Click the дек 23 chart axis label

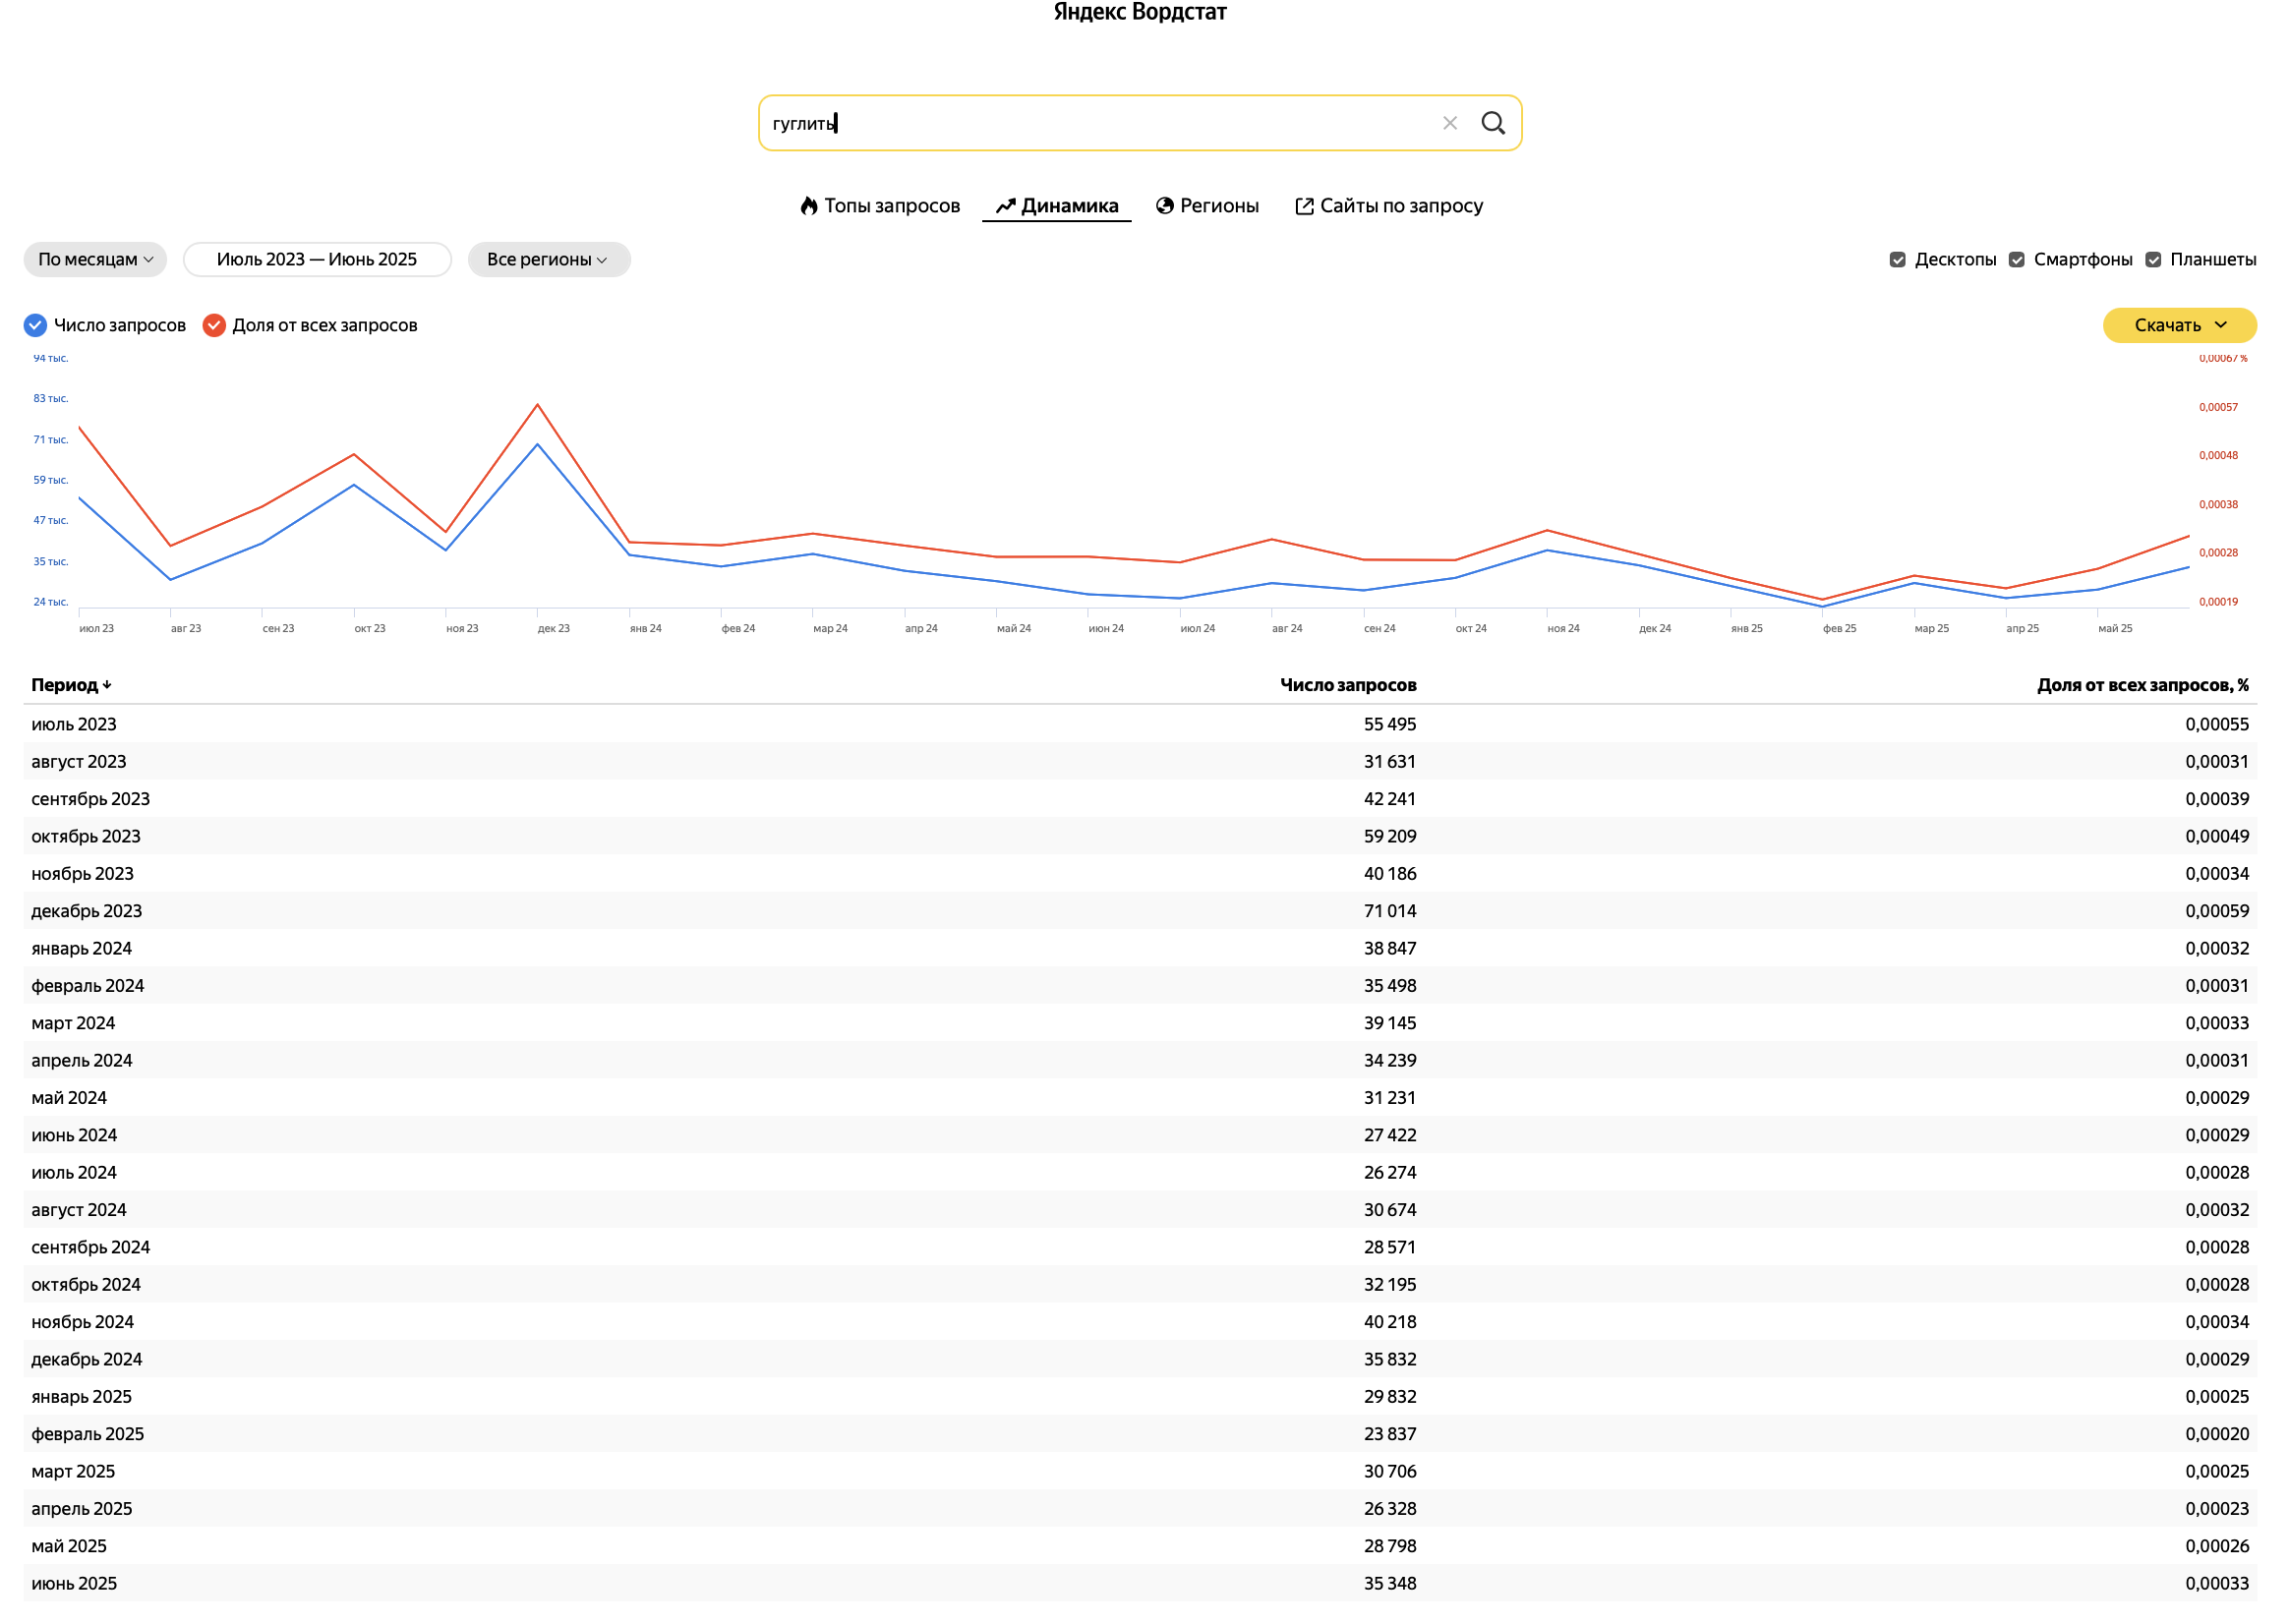tap(555, 630)
